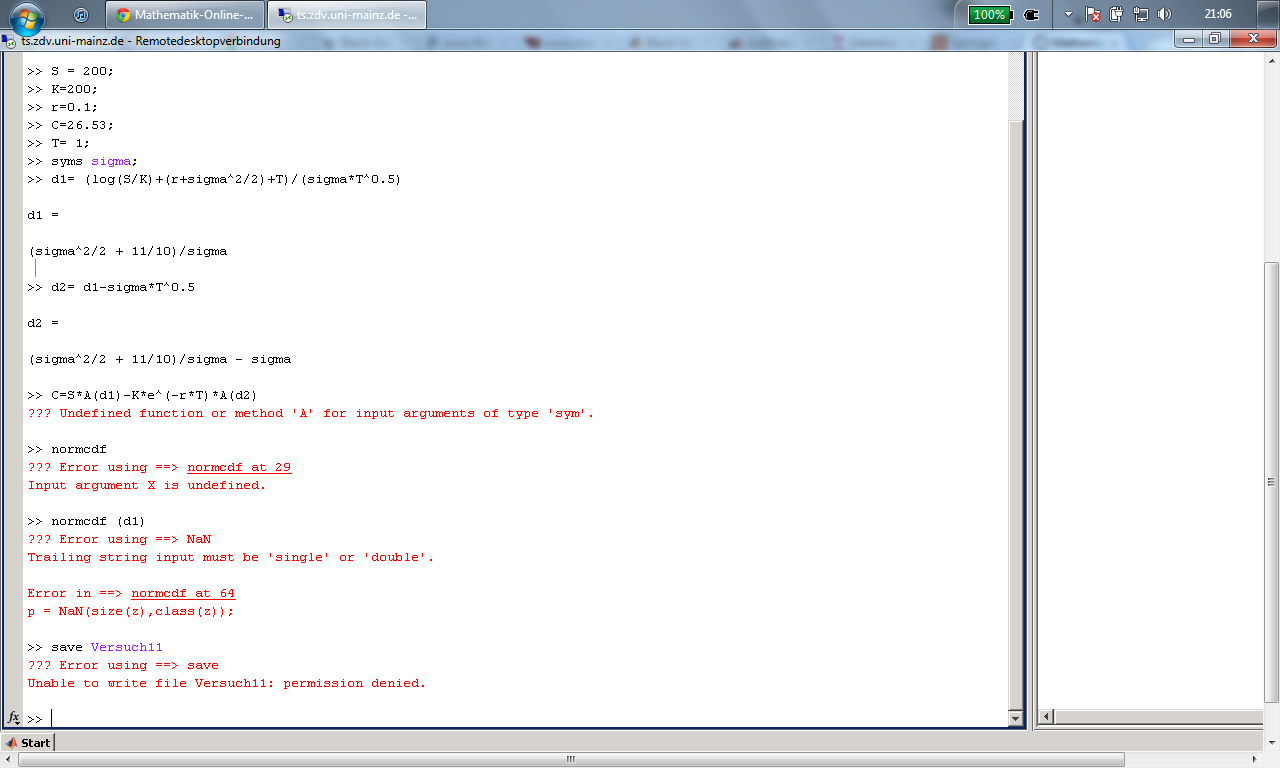Click the 100% battery indicator

[990, 15]
